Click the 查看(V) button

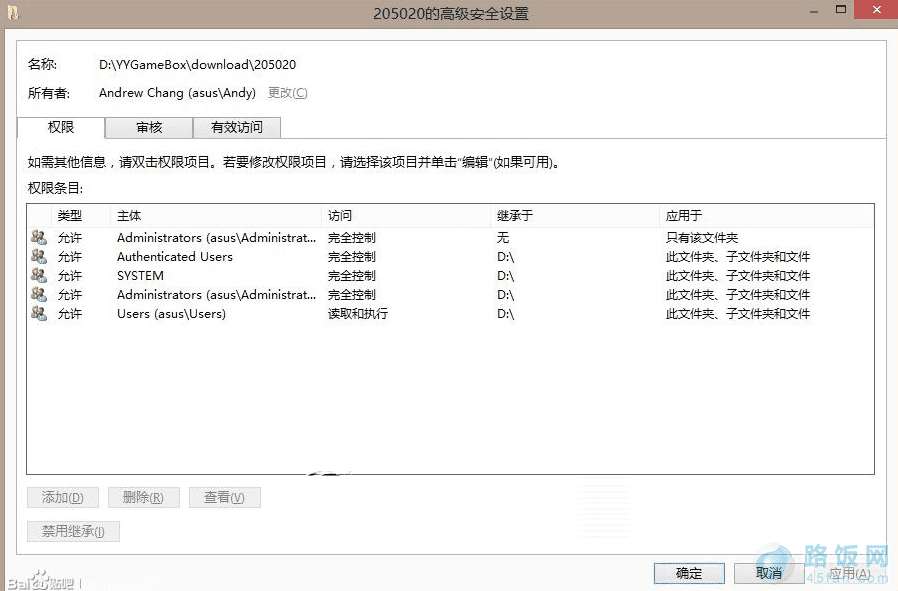click(224, 498)
